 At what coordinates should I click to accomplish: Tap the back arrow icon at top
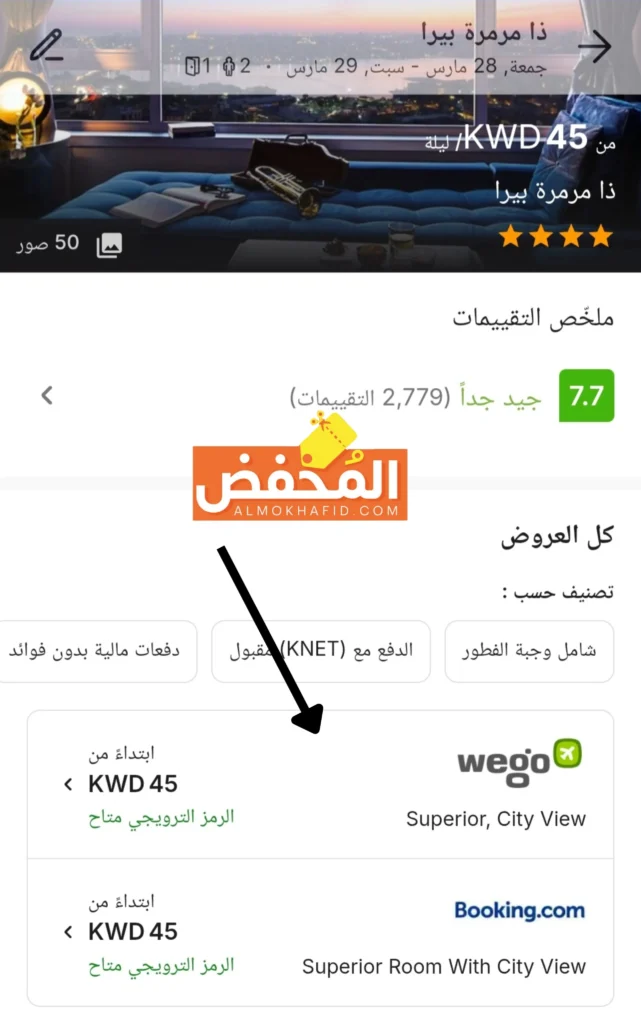pos(594,46)
